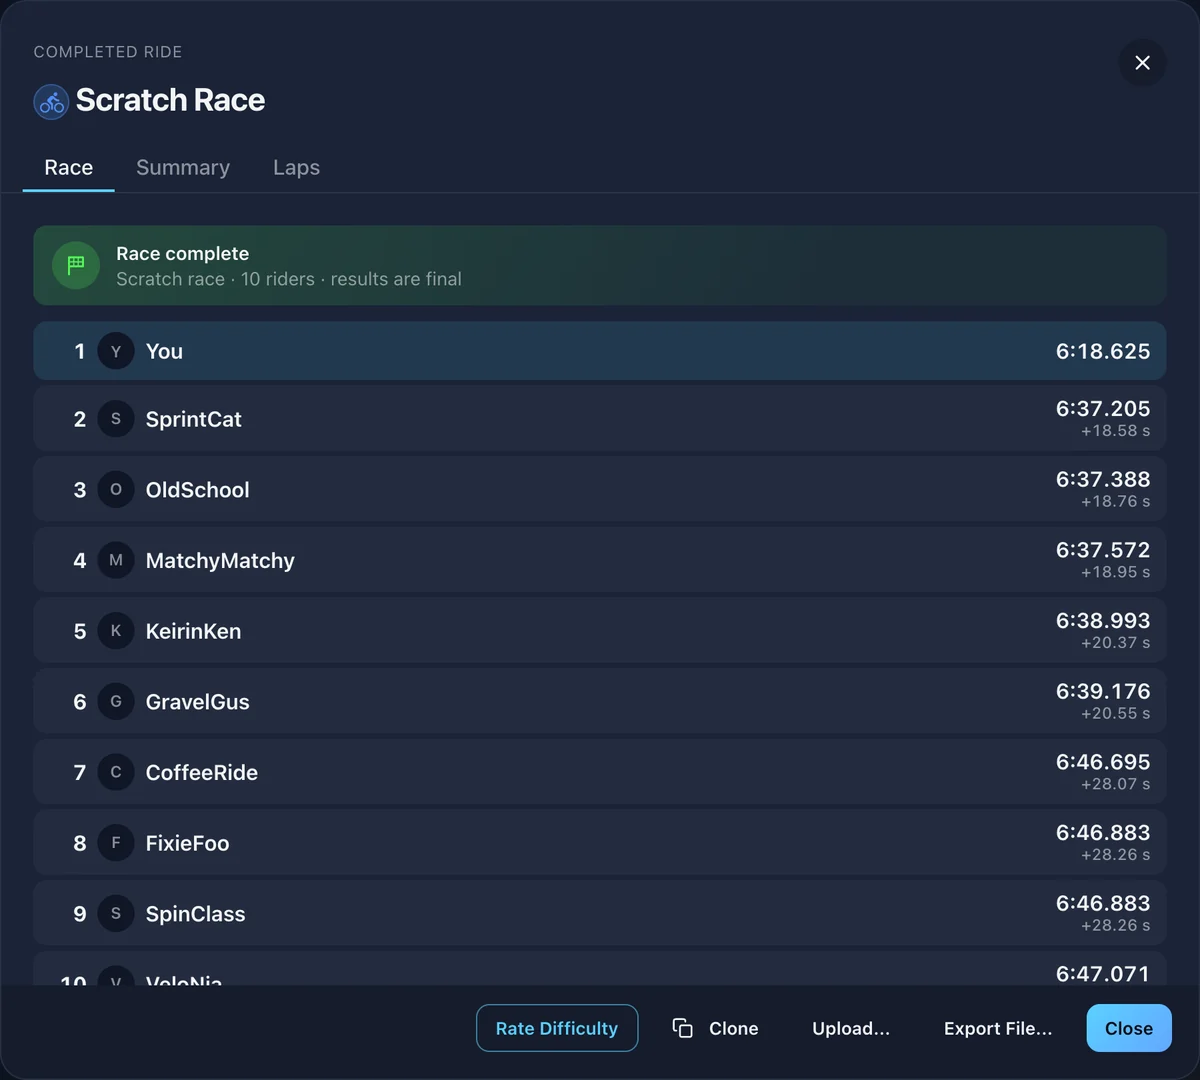Click the Race complete banner heading
The height and width of the screenshot is (1080, 1200).
pos(183,254)
